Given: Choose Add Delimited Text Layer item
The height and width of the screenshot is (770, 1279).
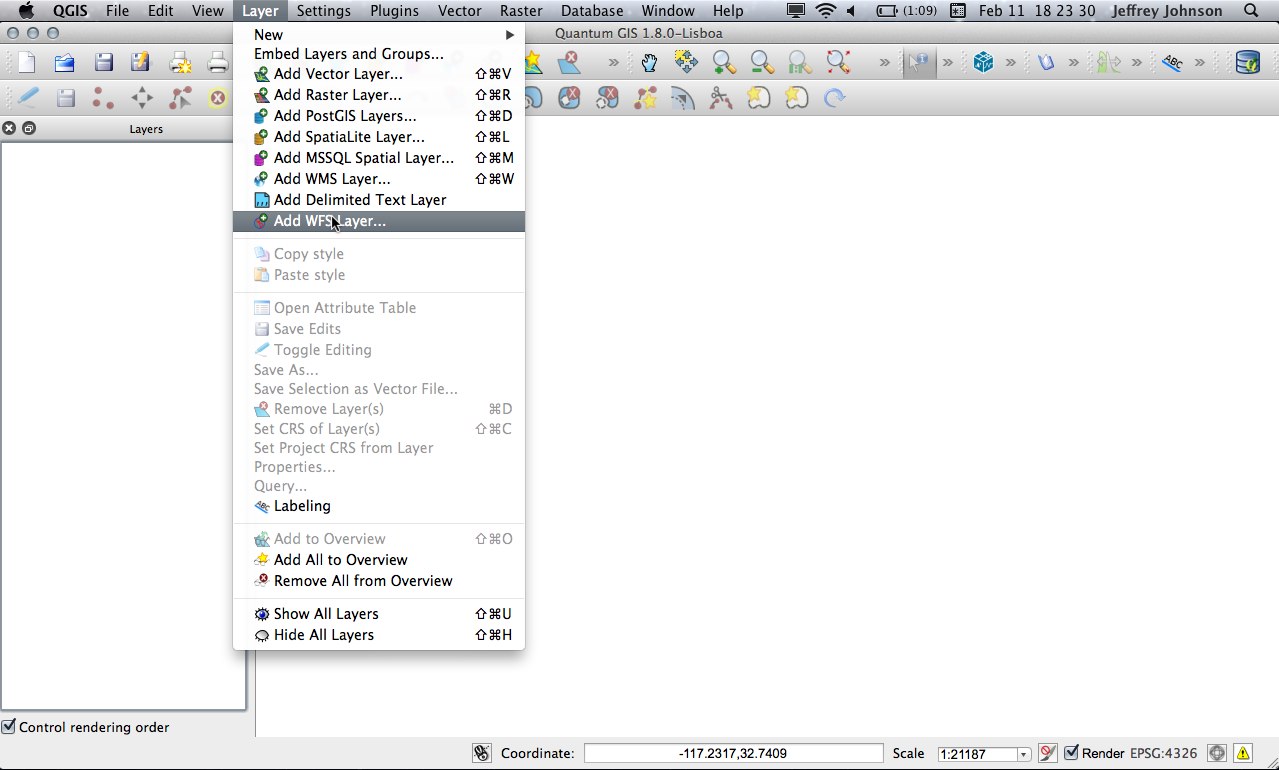Looking at the screenshot, I should point(379,200).
